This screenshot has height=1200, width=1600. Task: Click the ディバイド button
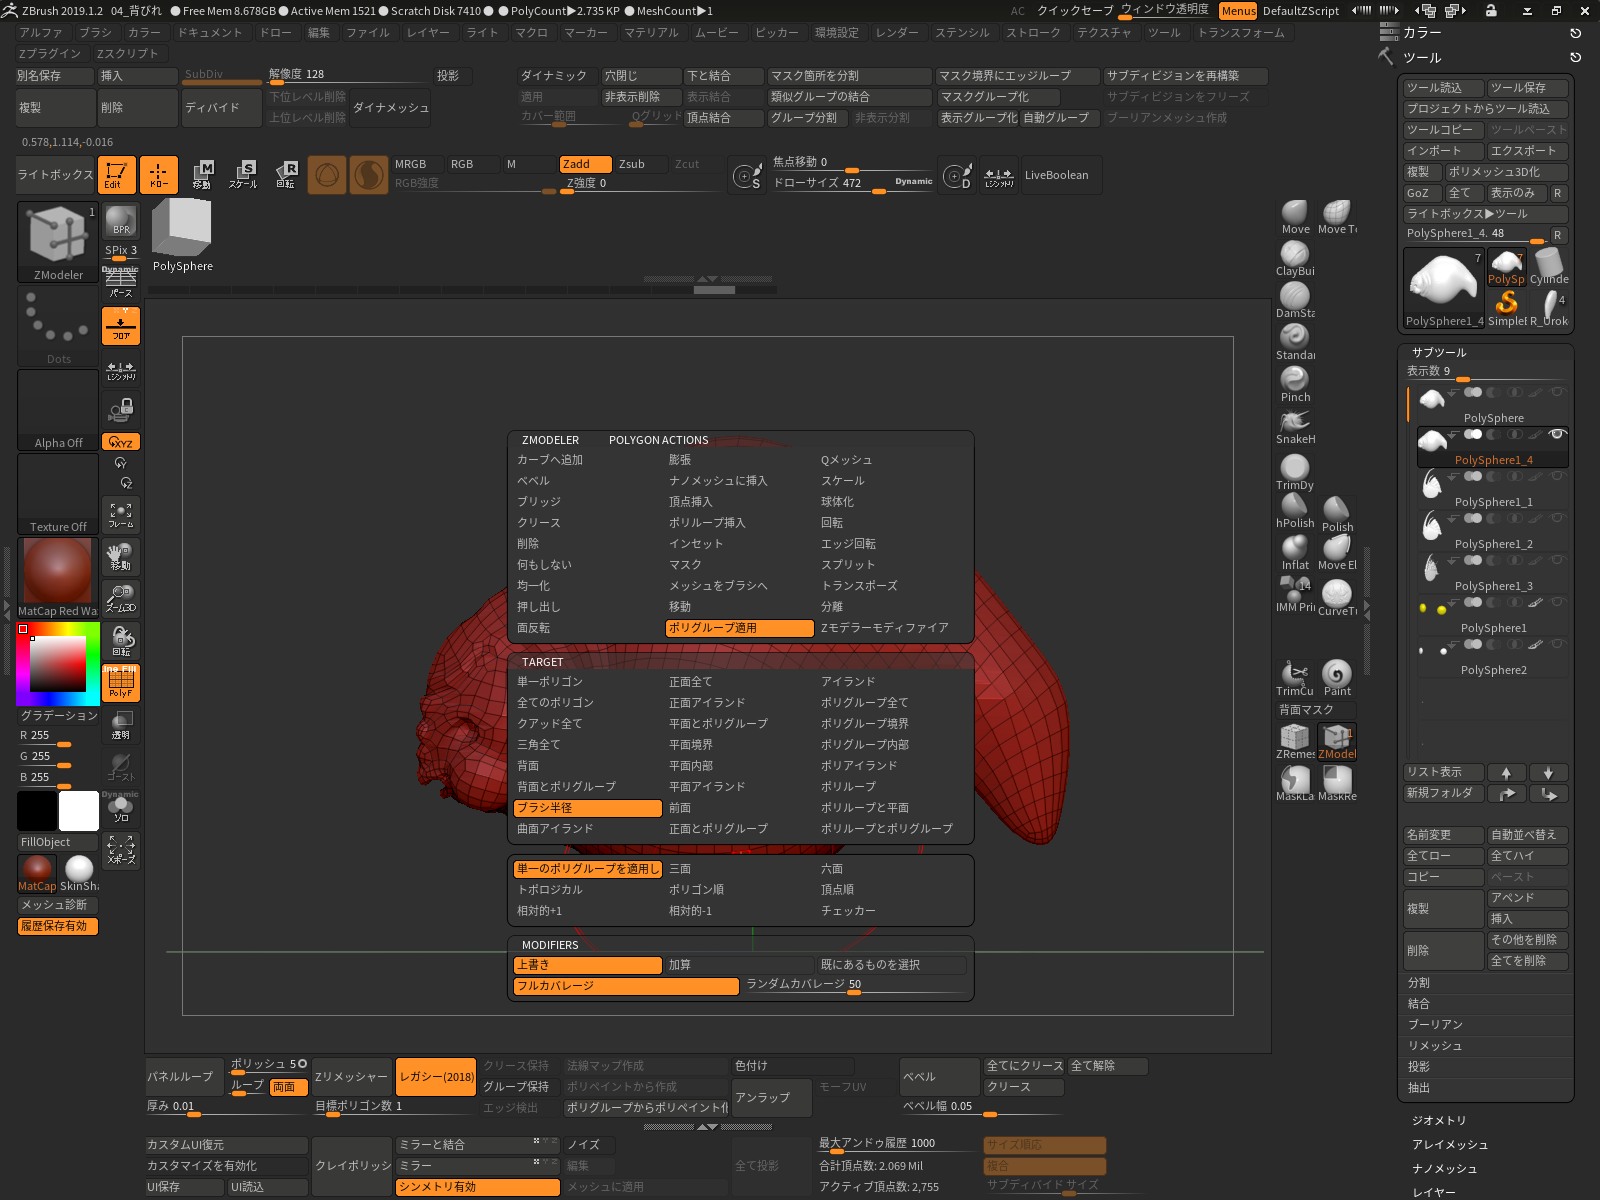pos(222,108)
